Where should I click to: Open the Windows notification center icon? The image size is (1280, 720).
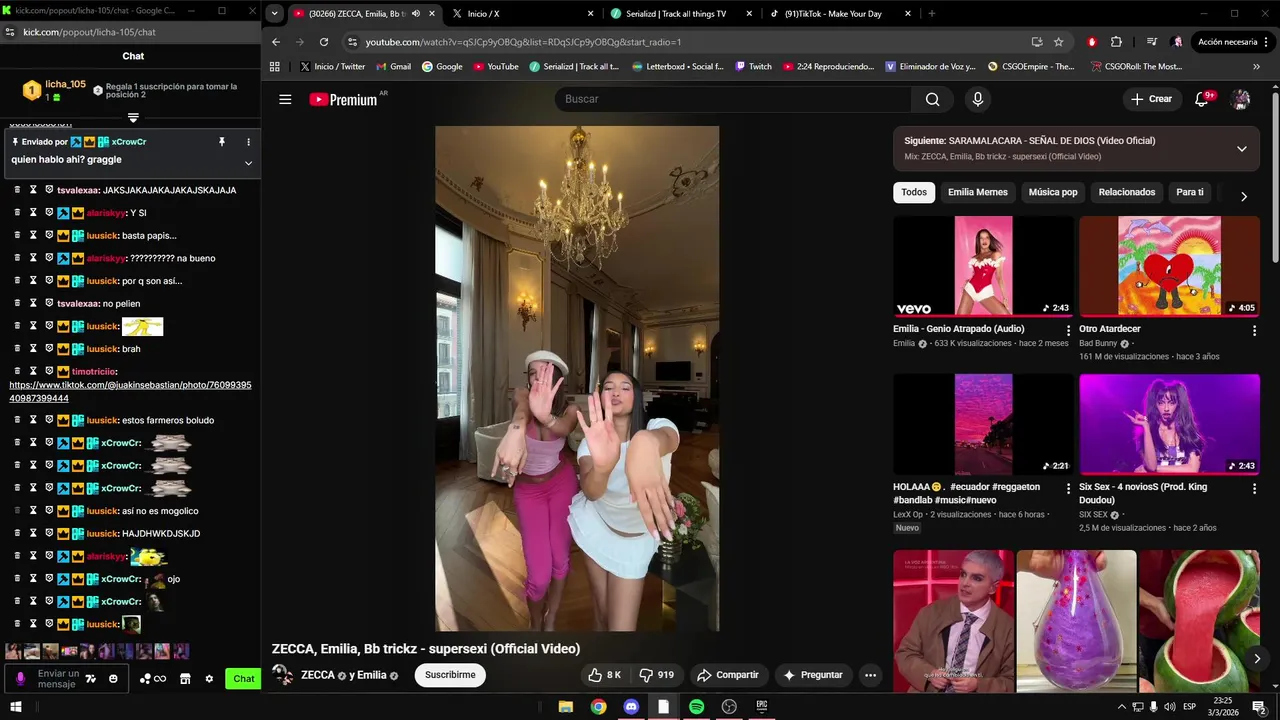(x=1259, y=707)
